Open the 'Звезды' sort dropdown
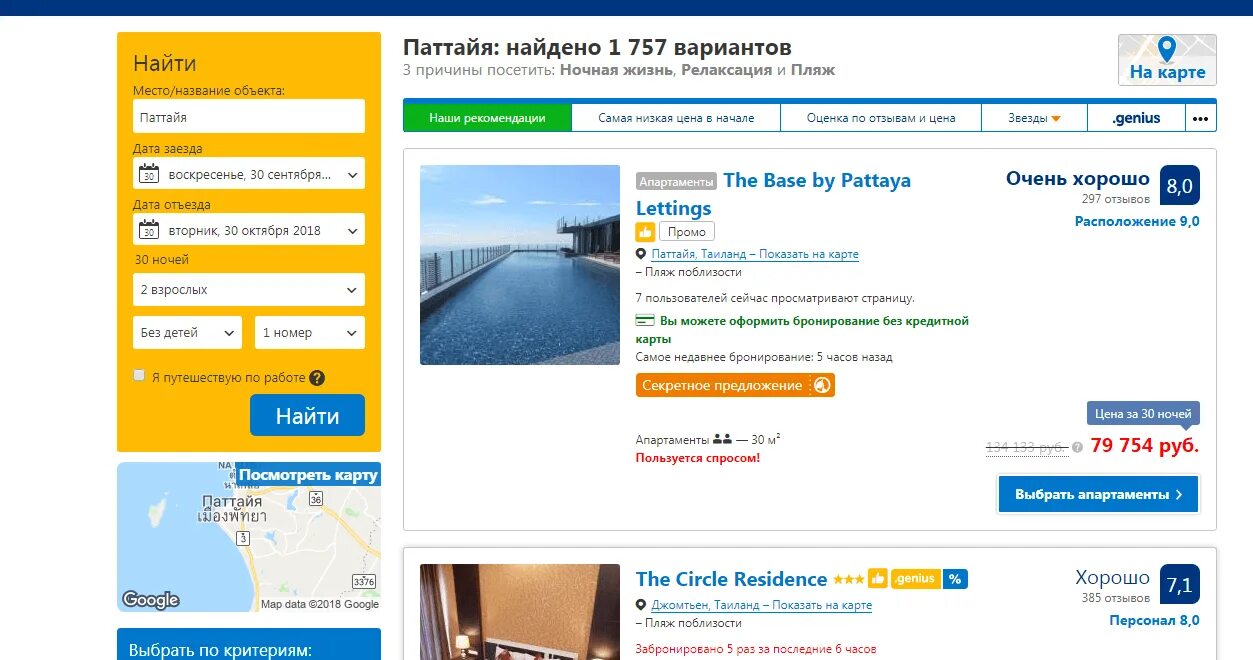This screenshot has width=1253, height=660. point(1034,118)
